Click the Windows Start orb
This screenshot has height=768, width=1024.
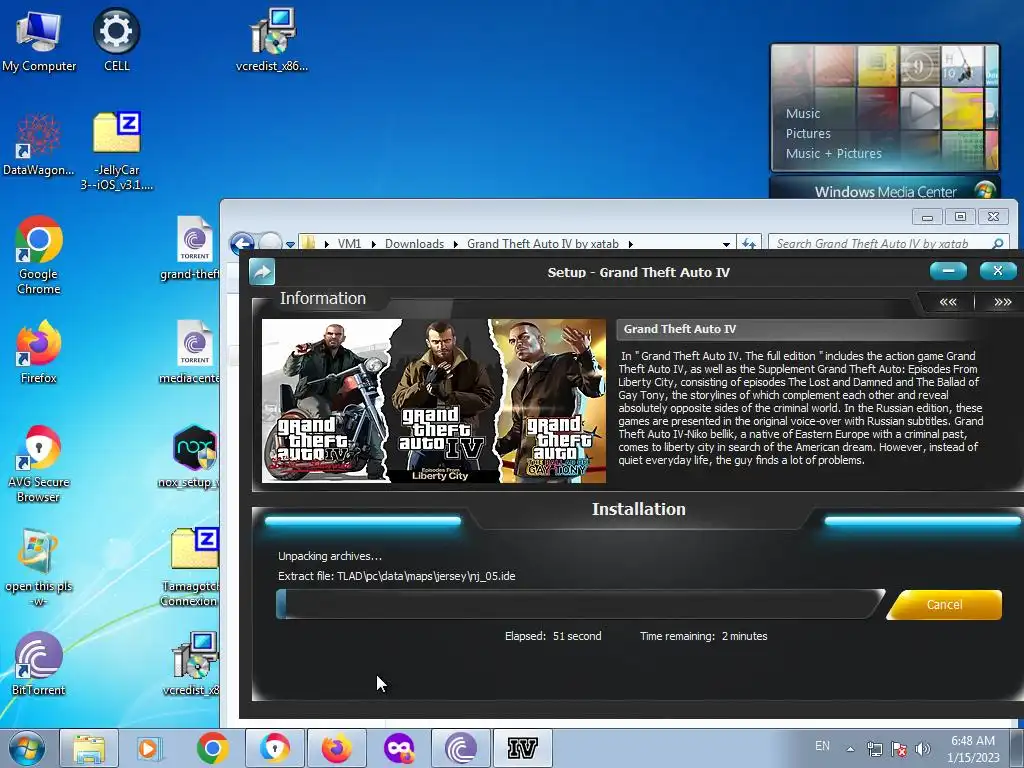click(x=27, y=748)
